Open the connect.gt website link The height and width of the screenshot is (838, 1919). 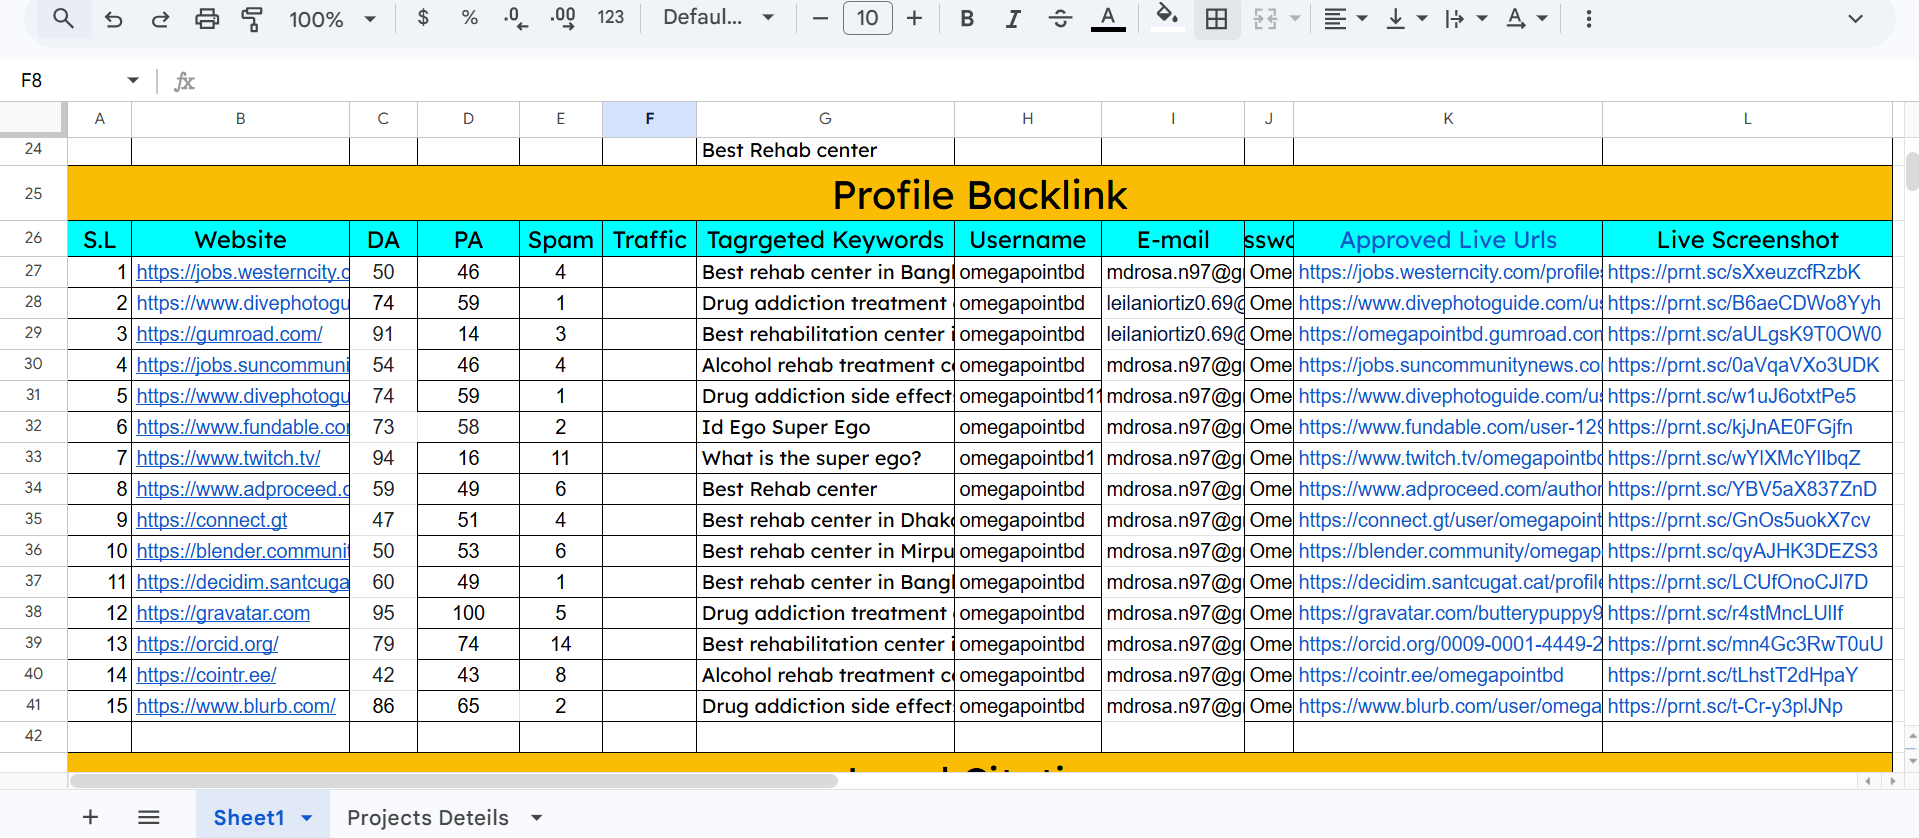pyautogui.click(x=212, y=520)
